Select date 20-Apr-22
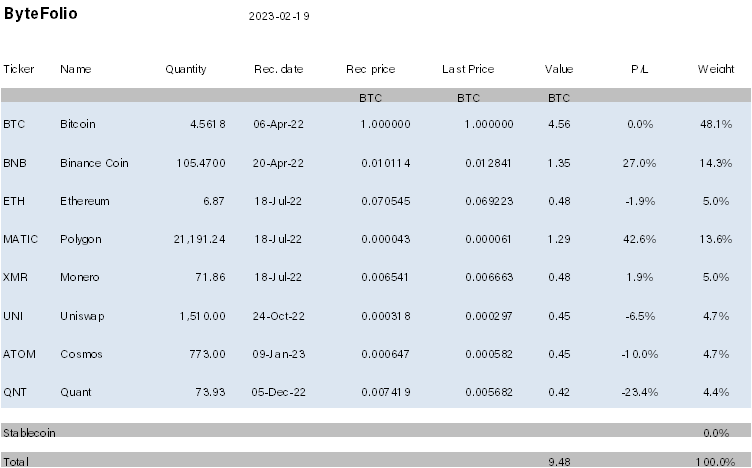This screenshot has width=752, height=468. (x=278, y=163)
